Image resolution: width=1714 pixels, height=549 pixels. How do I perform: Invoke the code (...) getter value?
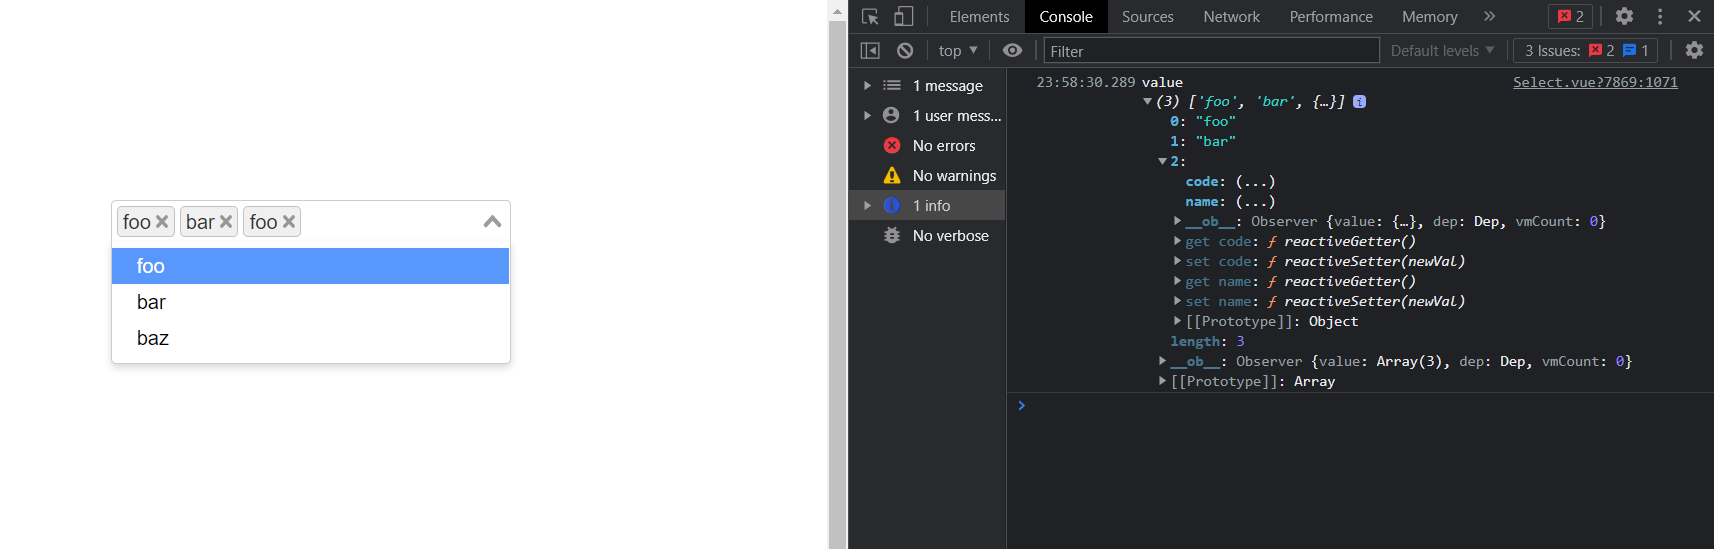tap(1255, 182)
